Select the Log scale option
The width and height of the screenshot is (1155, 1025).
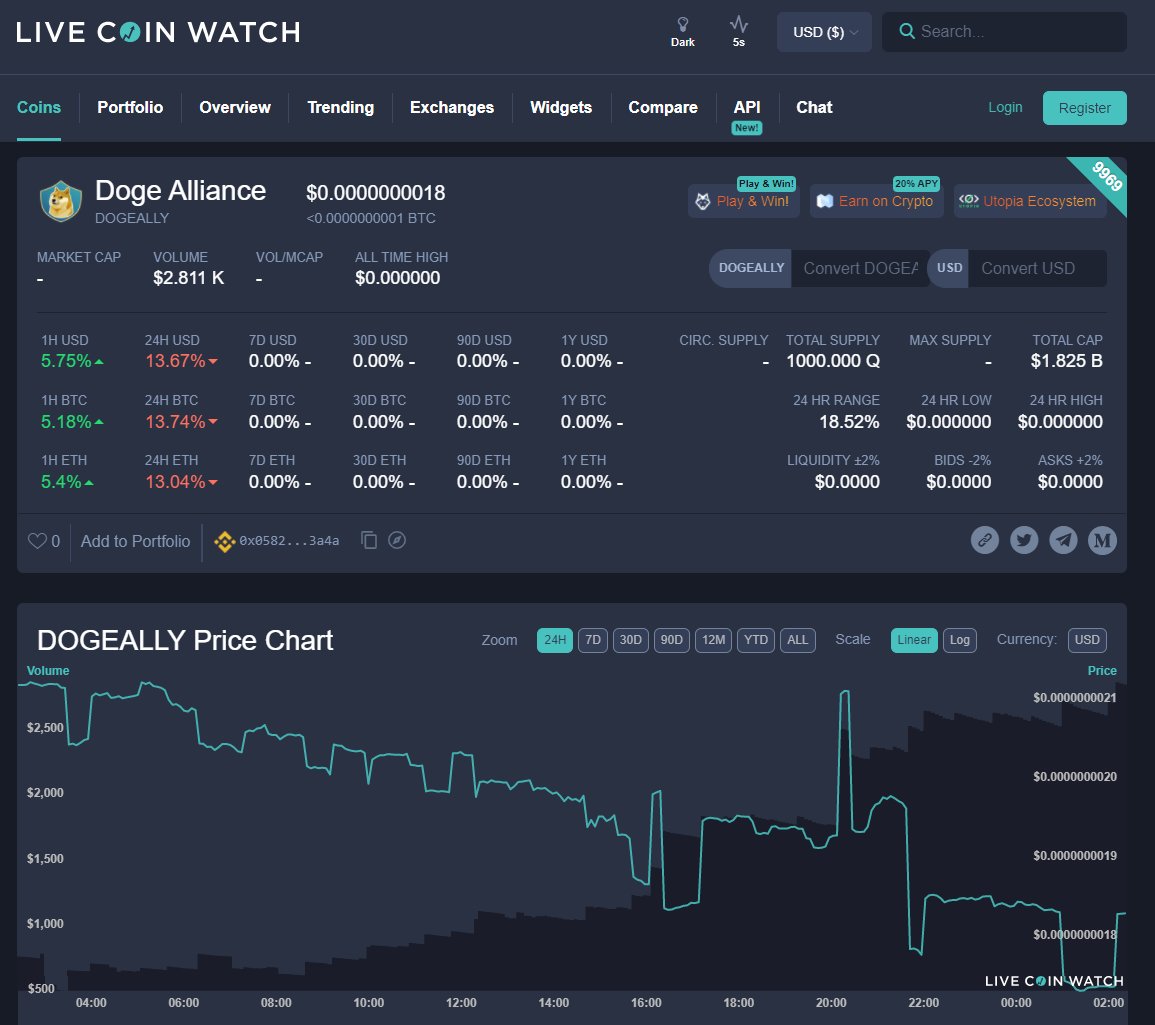tap(960, 640)
